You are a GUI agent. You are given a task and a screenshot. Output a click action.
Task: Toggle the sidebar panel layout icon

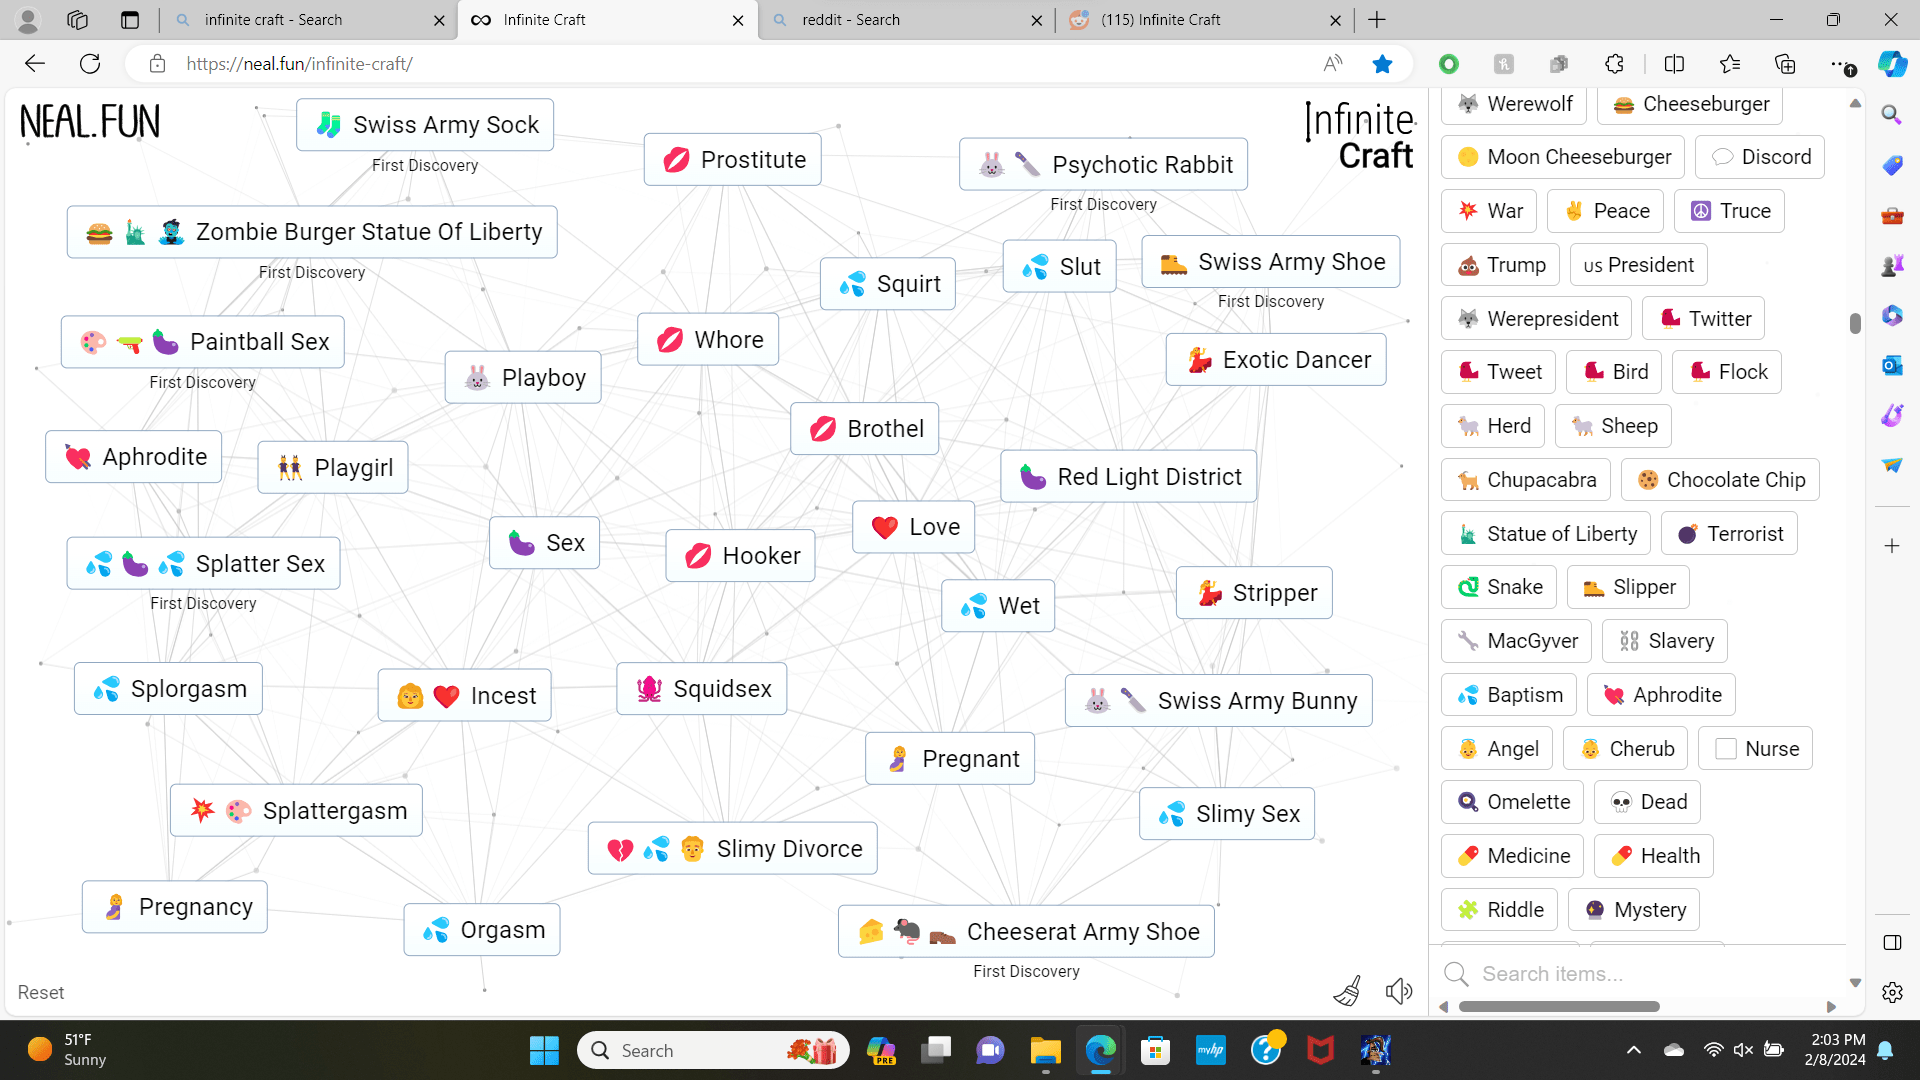pyautogui.click(x=1892, y=942)
